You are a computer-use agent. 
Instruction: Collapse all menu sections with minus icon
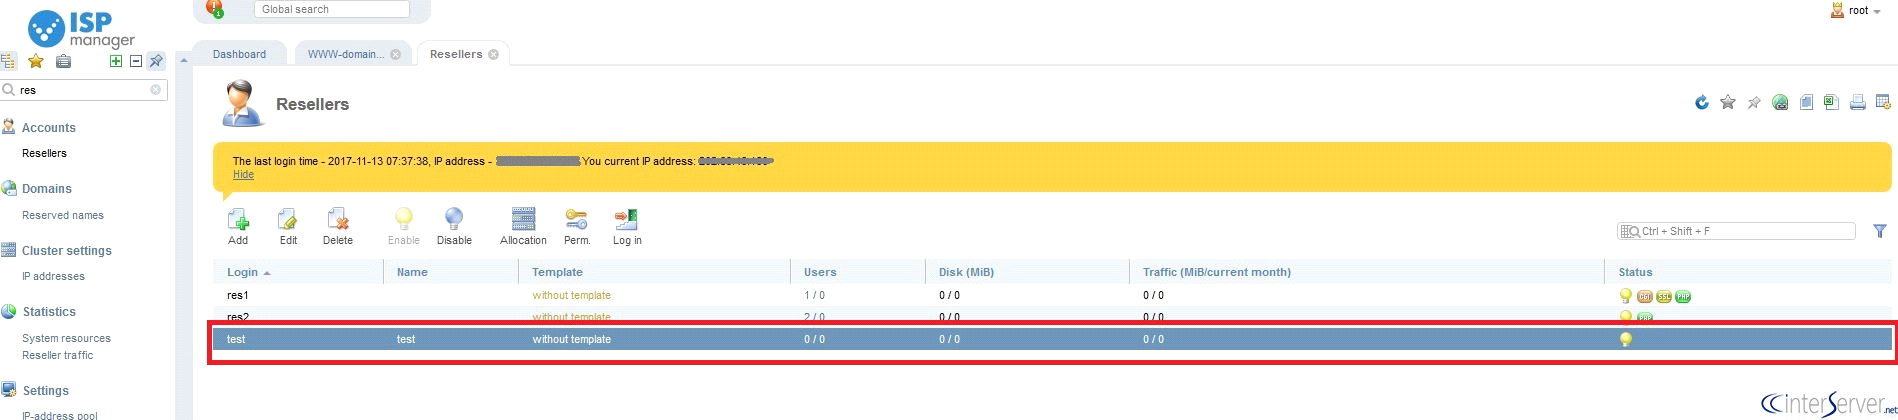pos(136,61)
